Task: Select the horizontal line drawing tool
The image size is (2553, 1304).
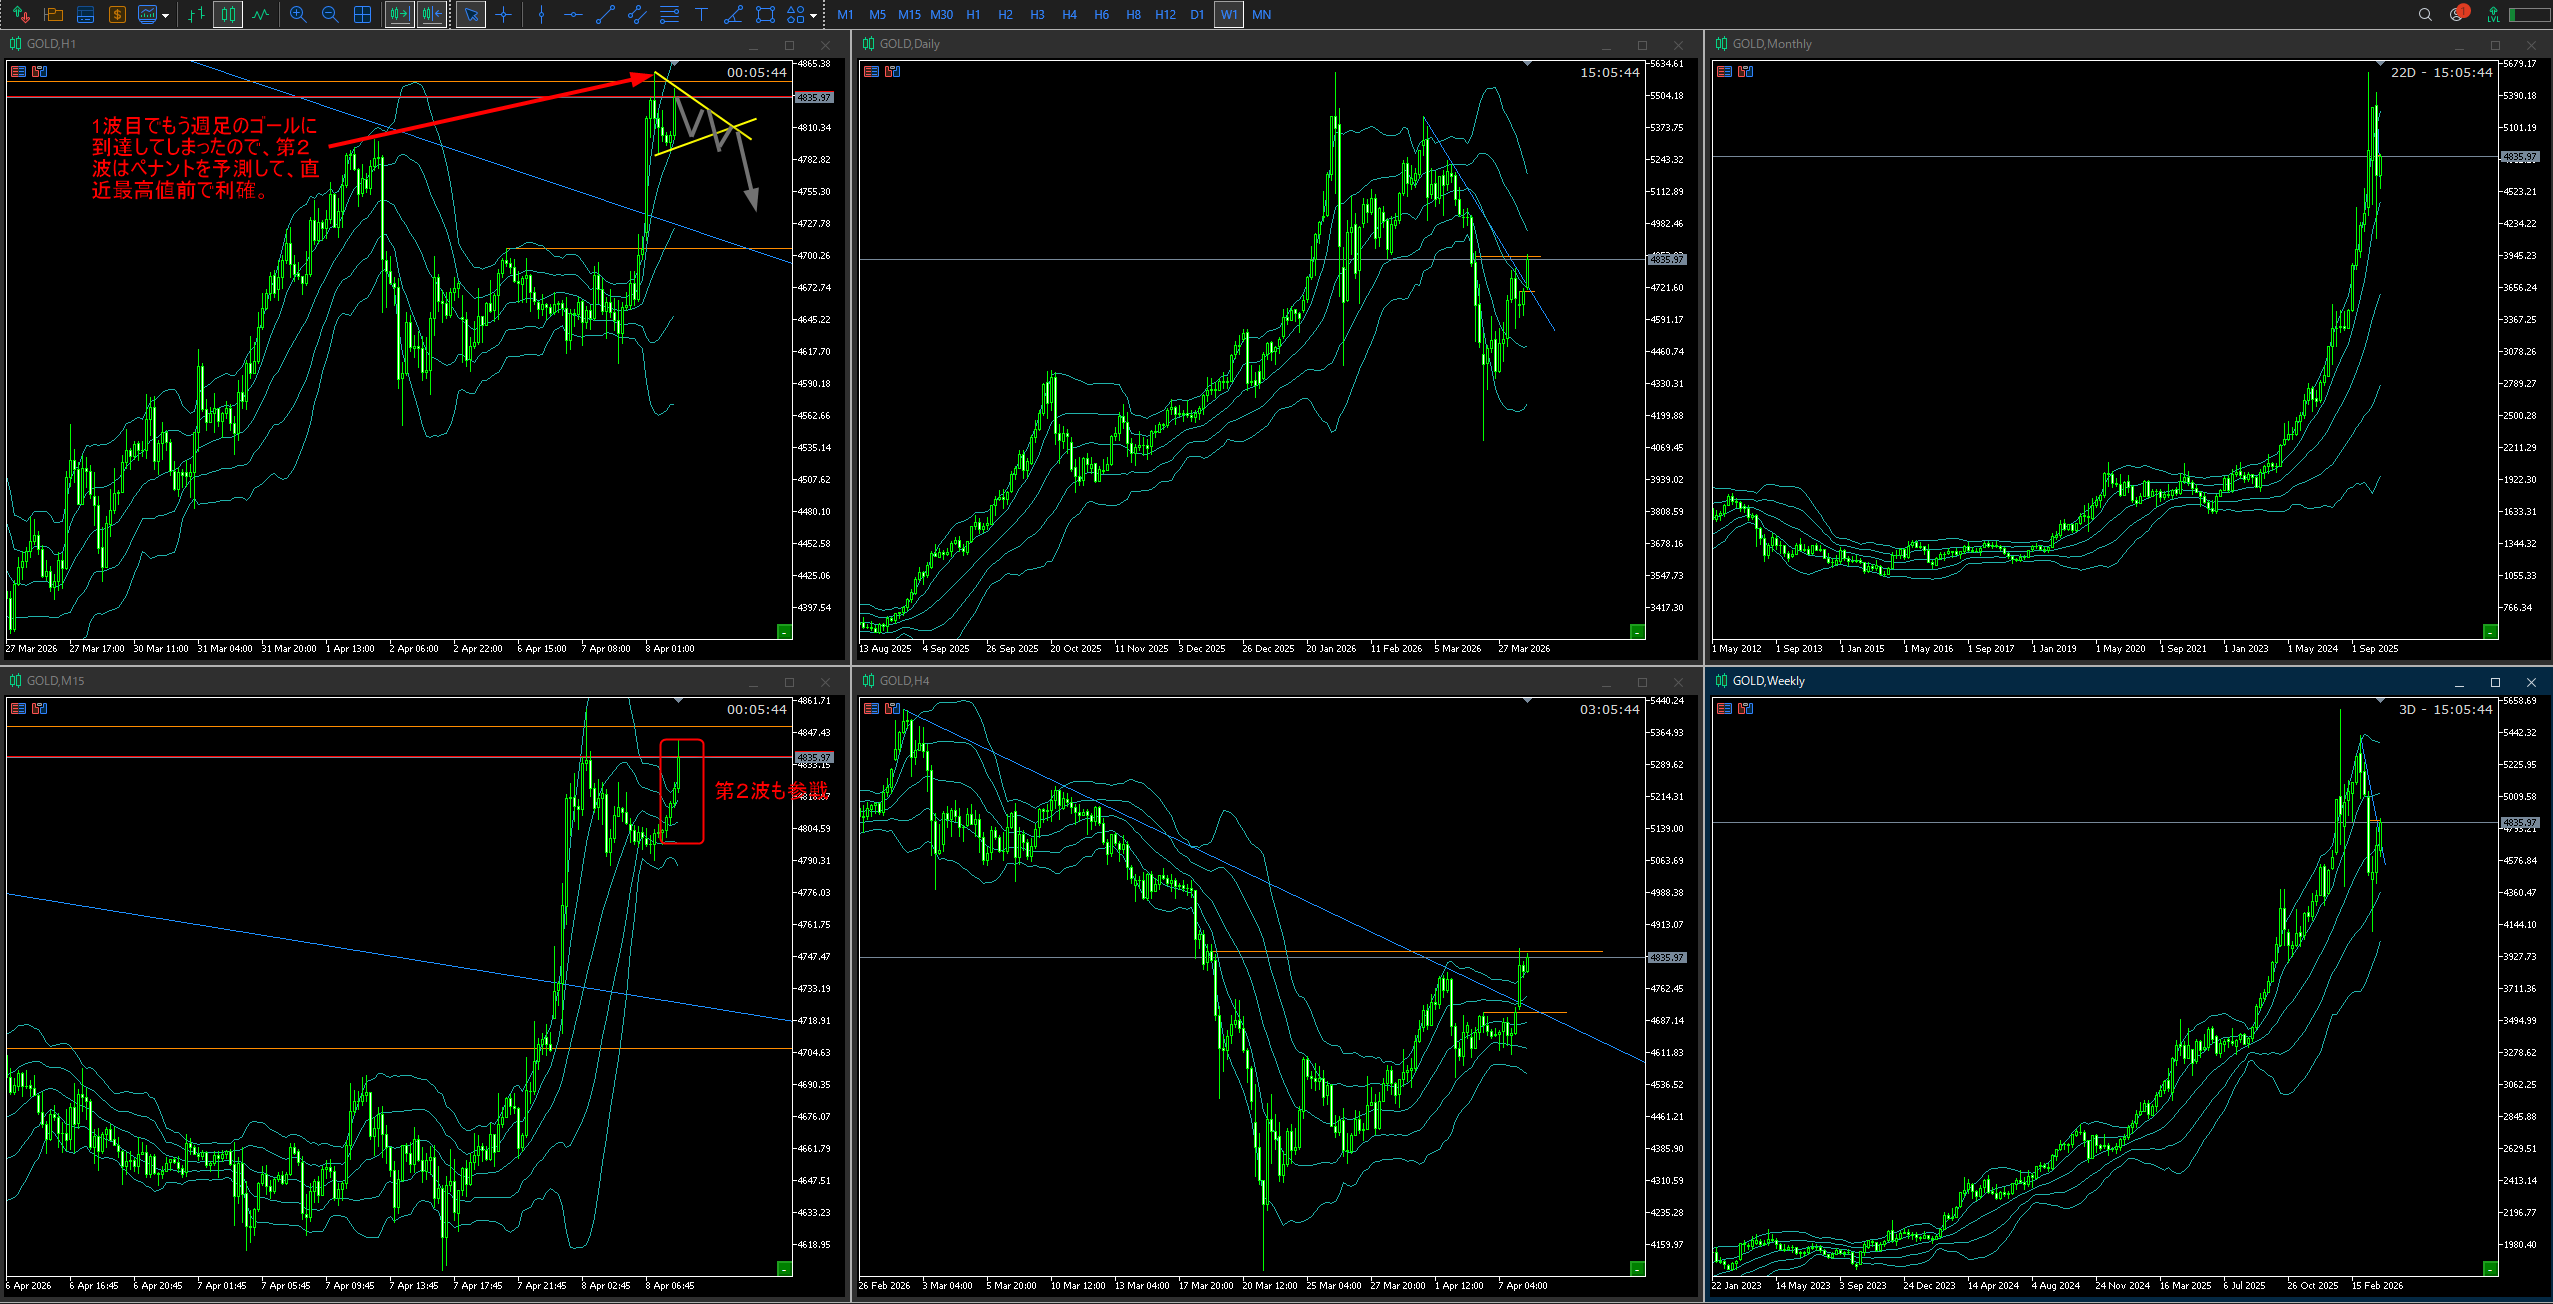Action: coord(573,15)
